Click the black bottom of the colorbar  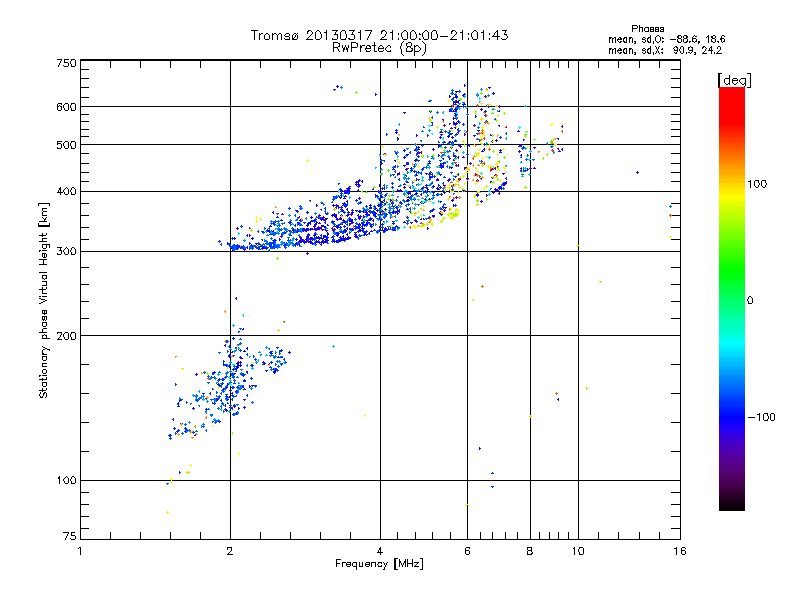click(x=732, y=503)
